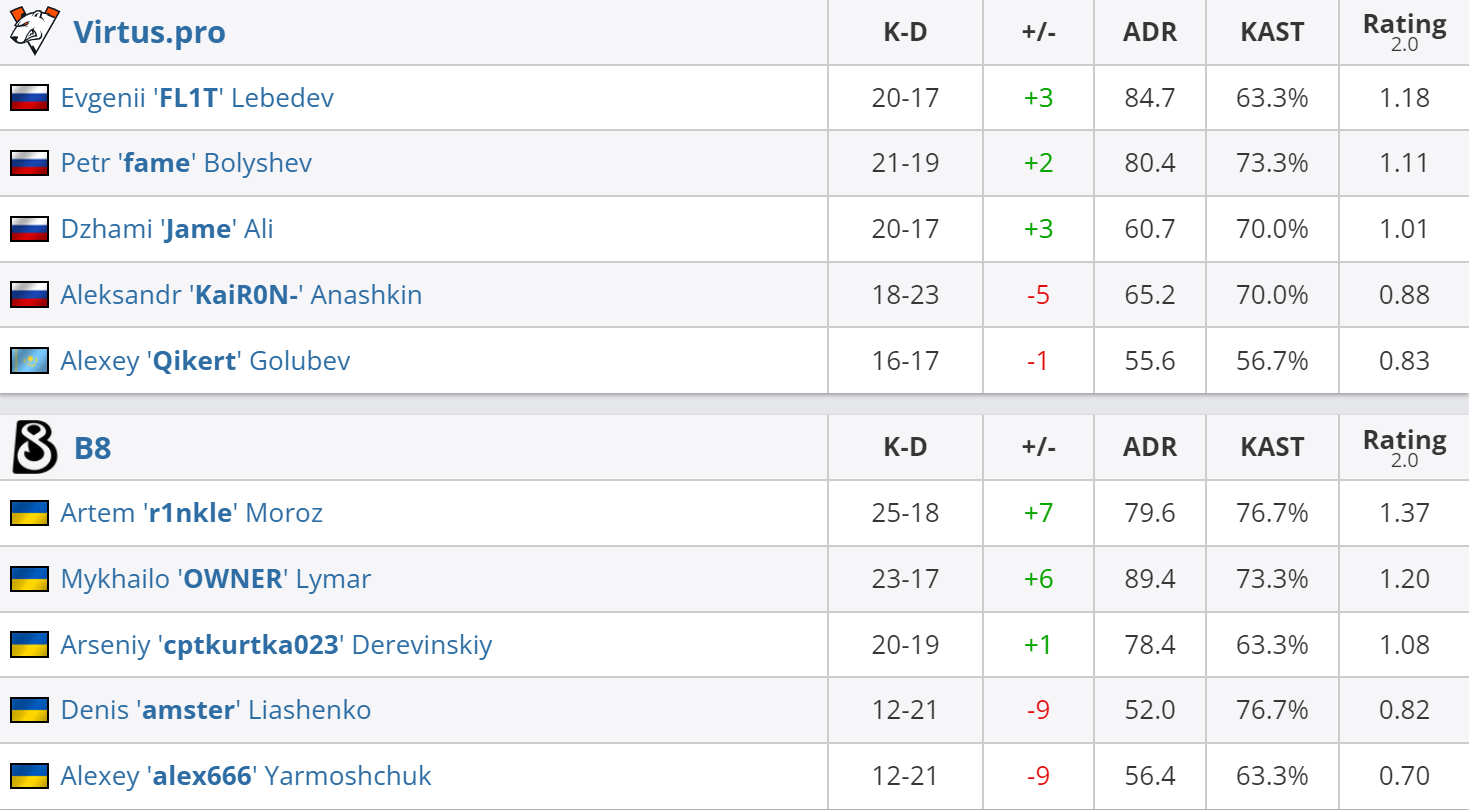Click the K-D column header in B8 table
The width and height of the screenshot is (1469, 810).
pos(905,447)
